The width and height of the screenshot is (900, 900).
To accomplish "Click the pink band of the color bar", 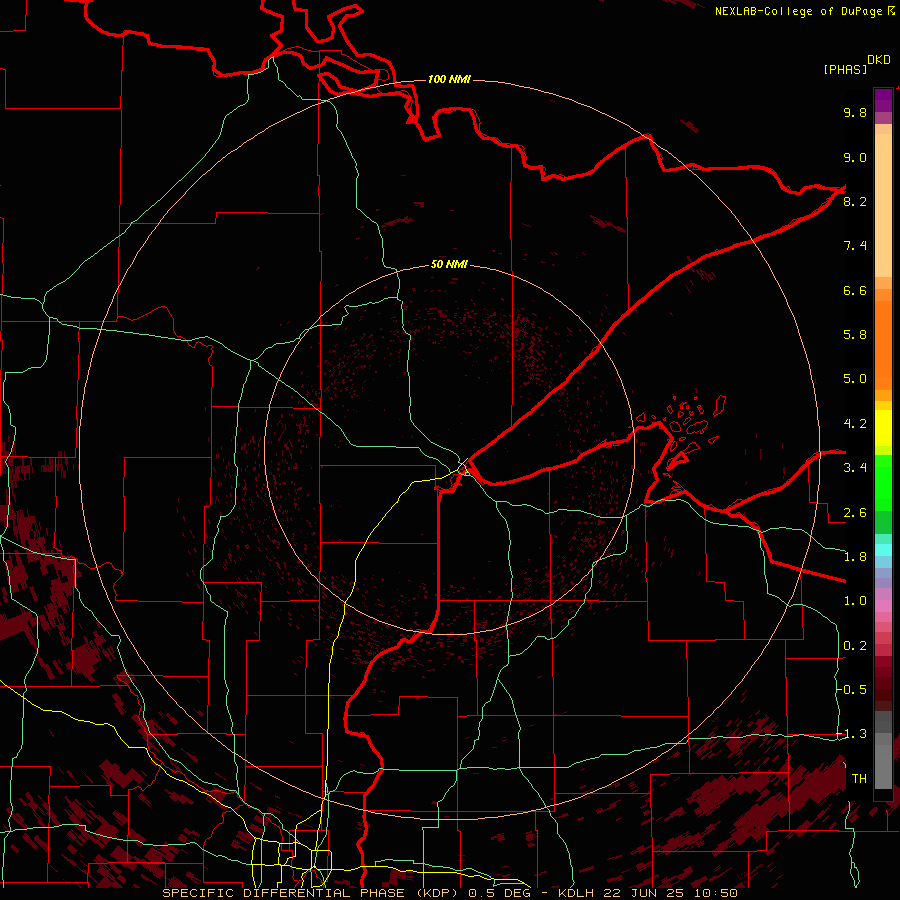I will click(883, 606).
